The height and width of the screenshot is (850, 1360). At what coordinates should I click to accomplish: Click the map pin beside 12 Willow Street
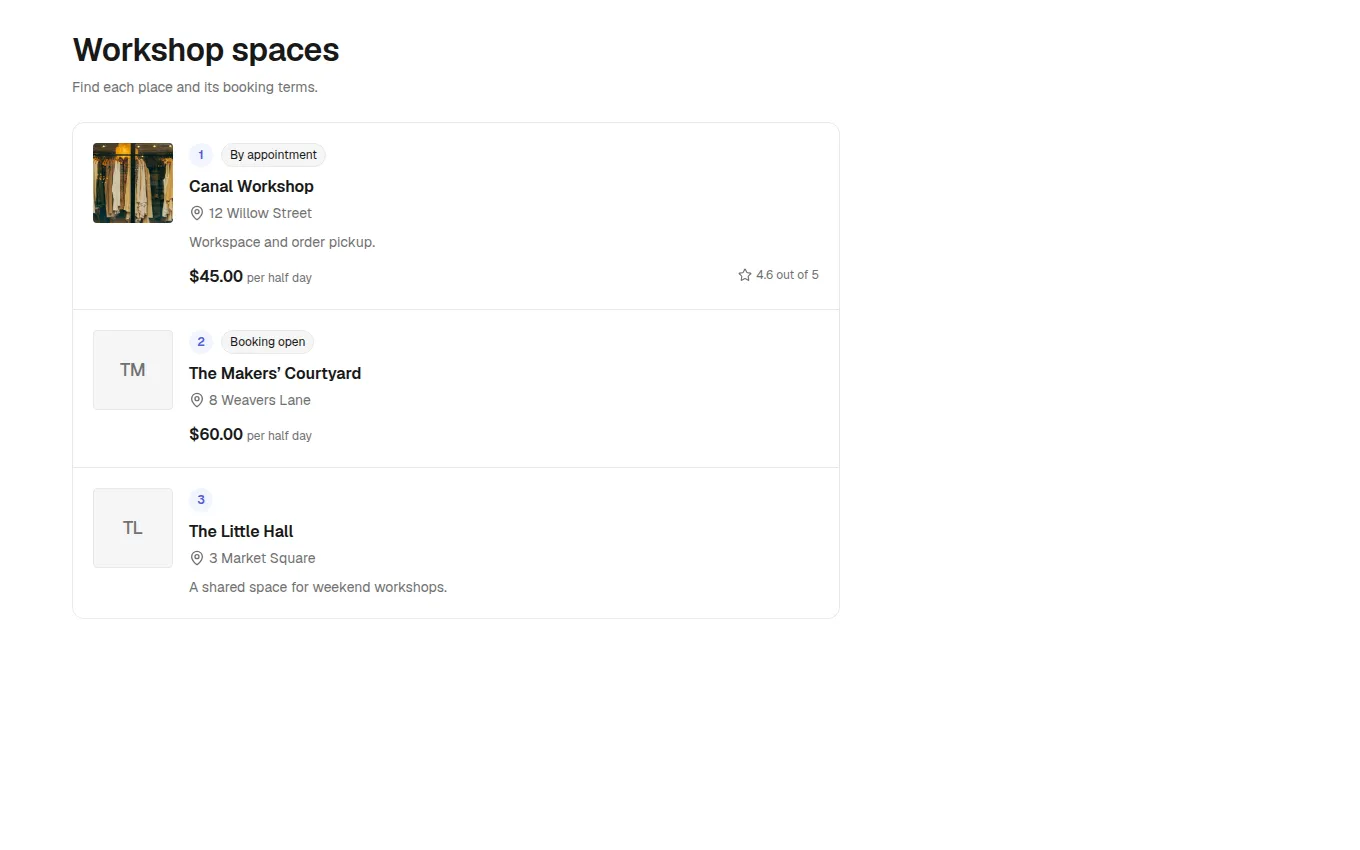click(197, 213)
